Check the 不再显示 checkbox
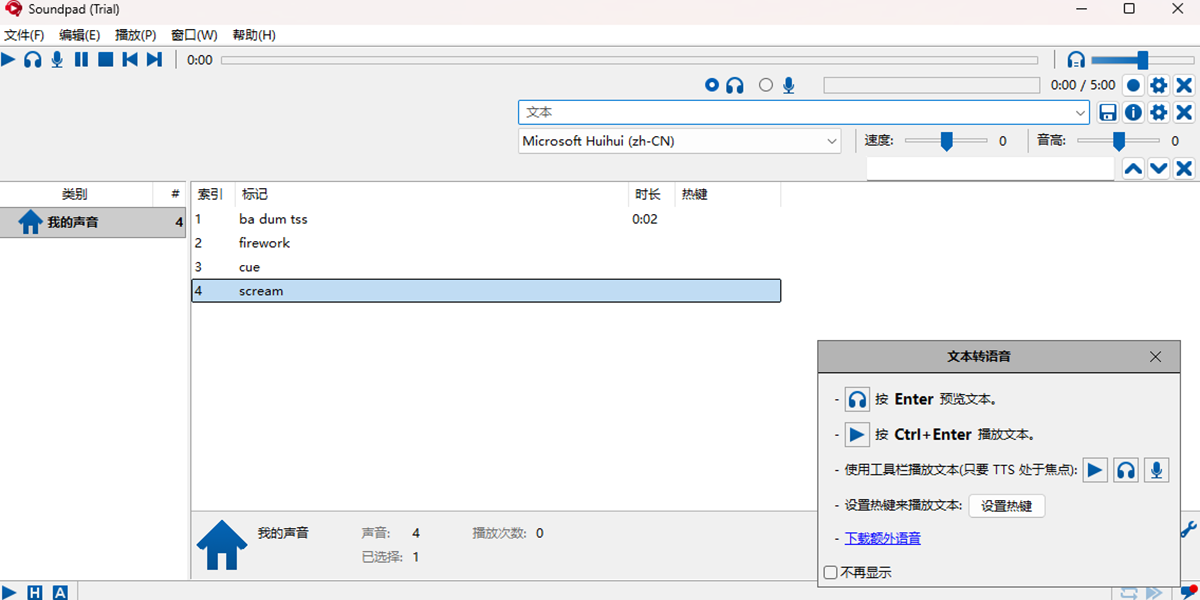This screenshot has width=1200, height=600. (830, 572)
